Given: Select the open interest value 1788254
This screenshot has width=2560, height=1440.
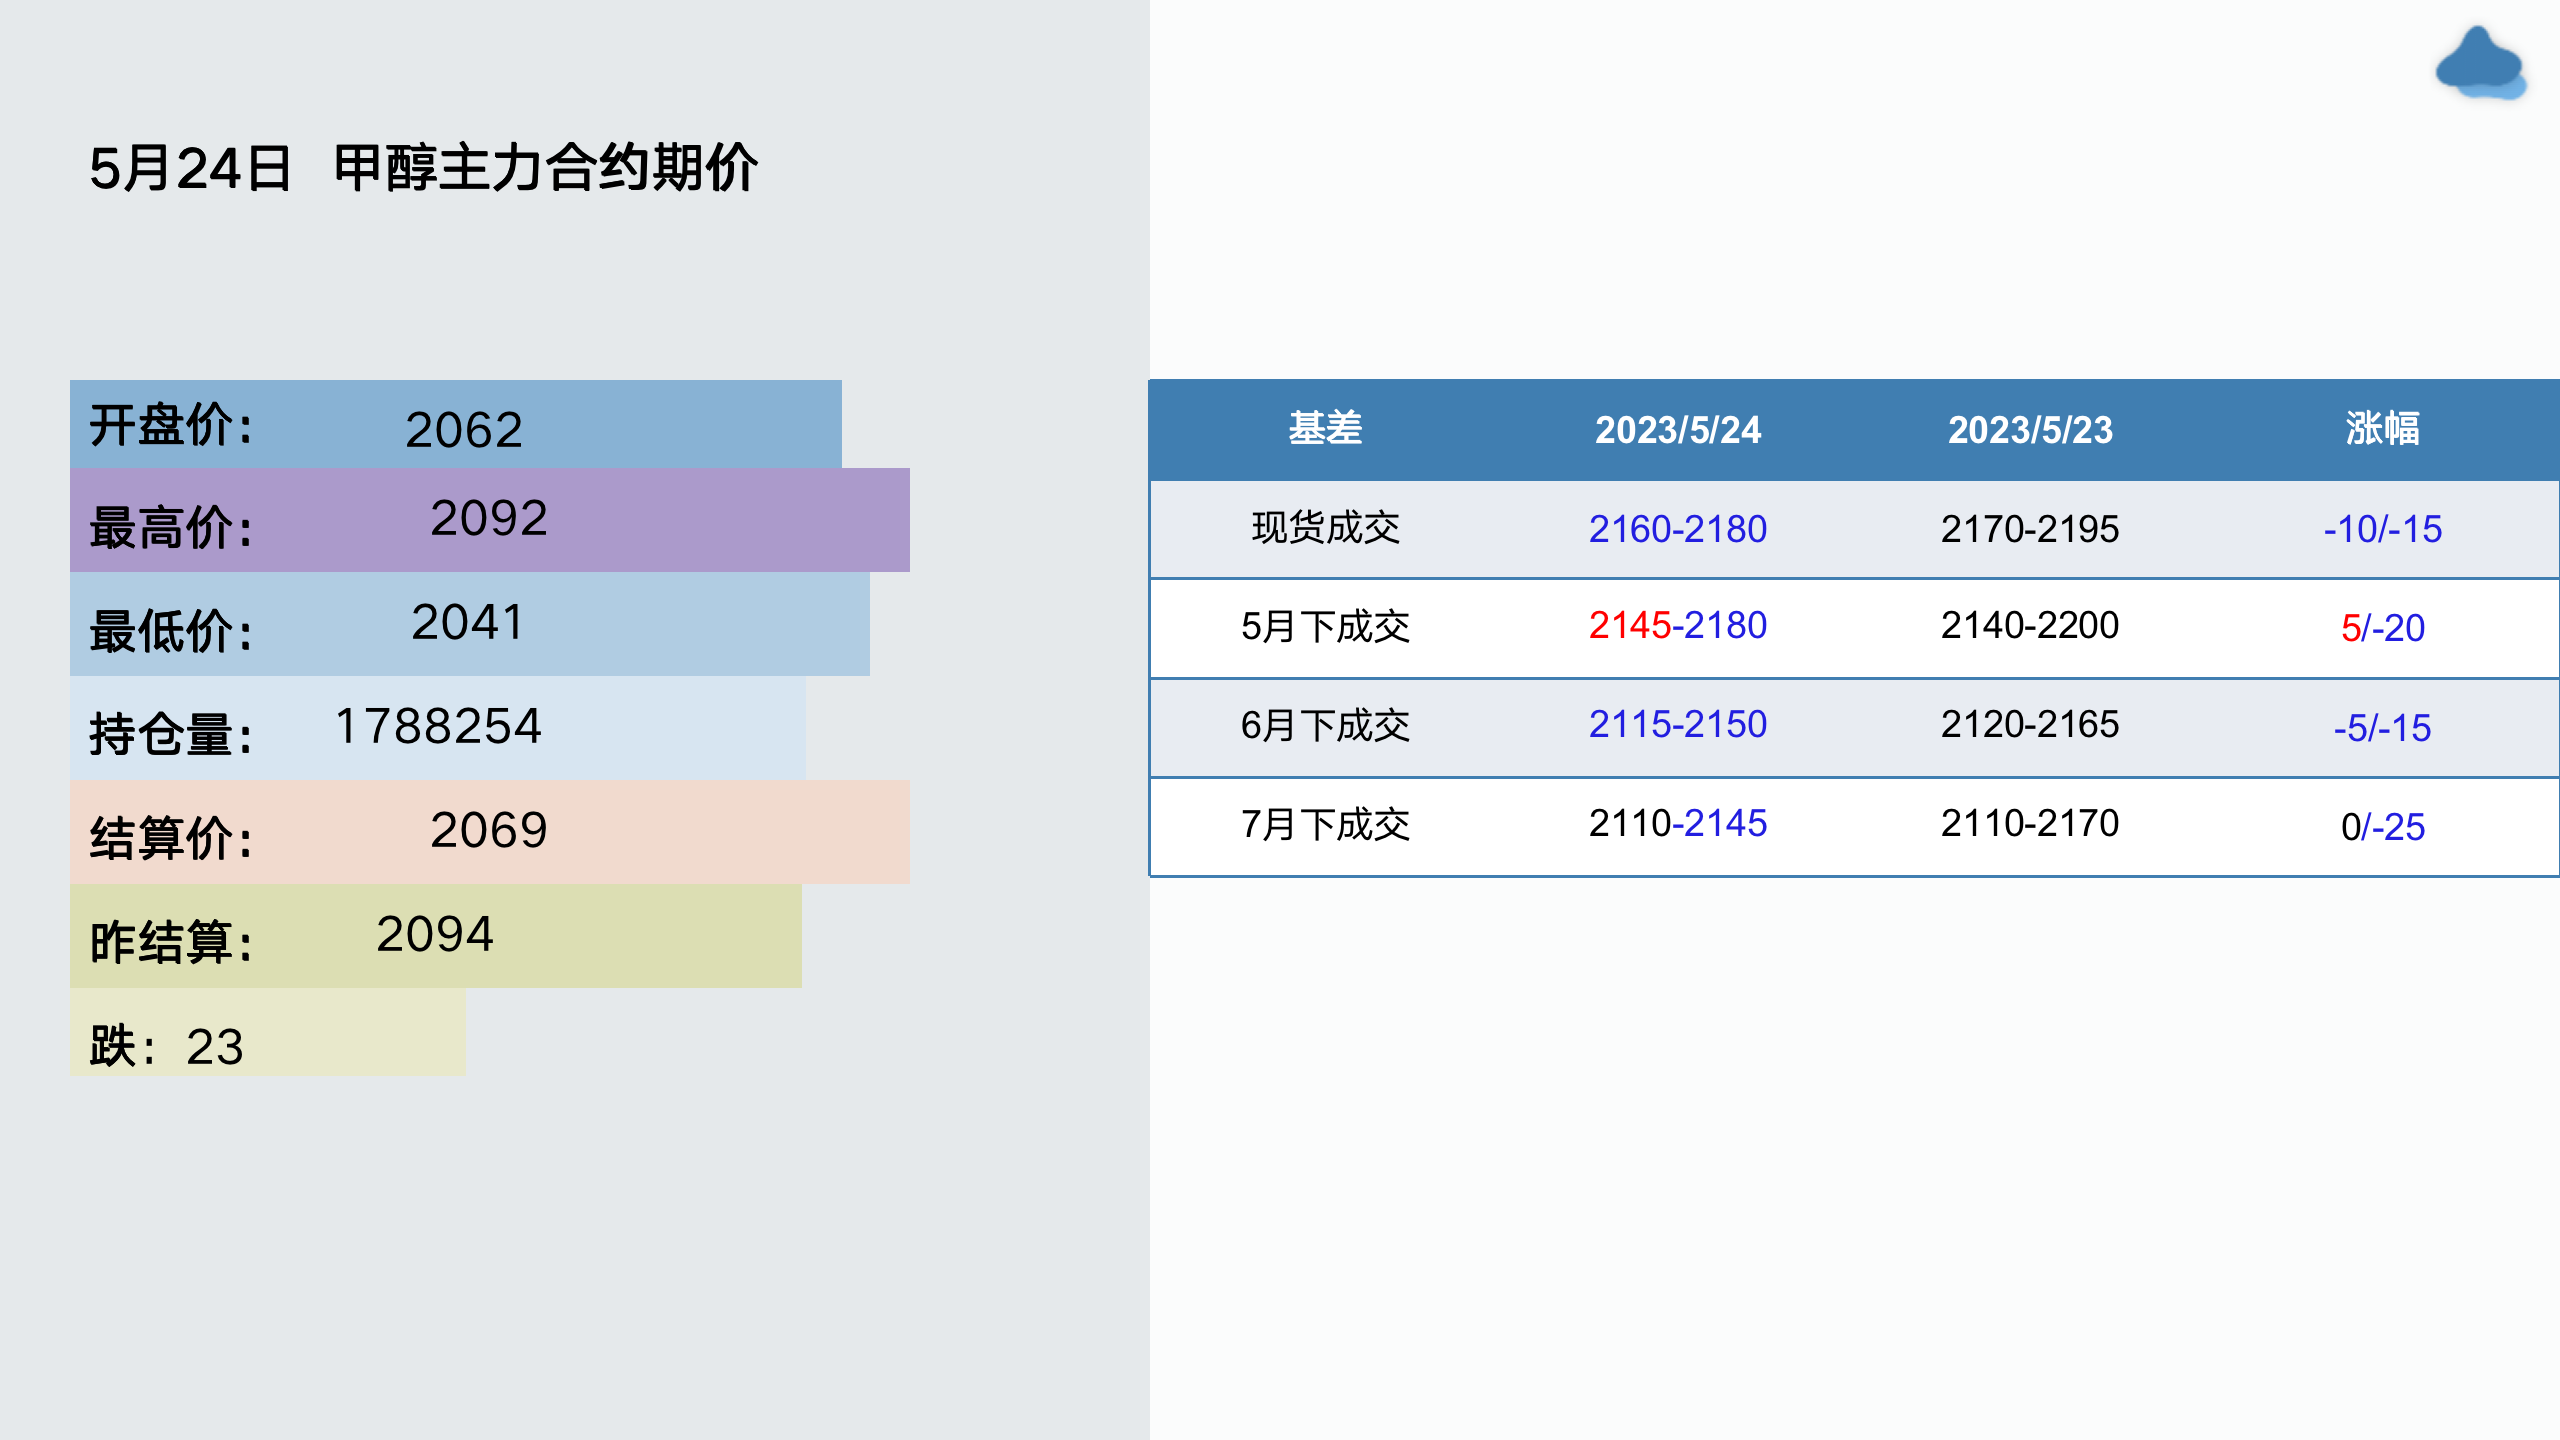Looking at the screenshot, I should pos(439,726).
